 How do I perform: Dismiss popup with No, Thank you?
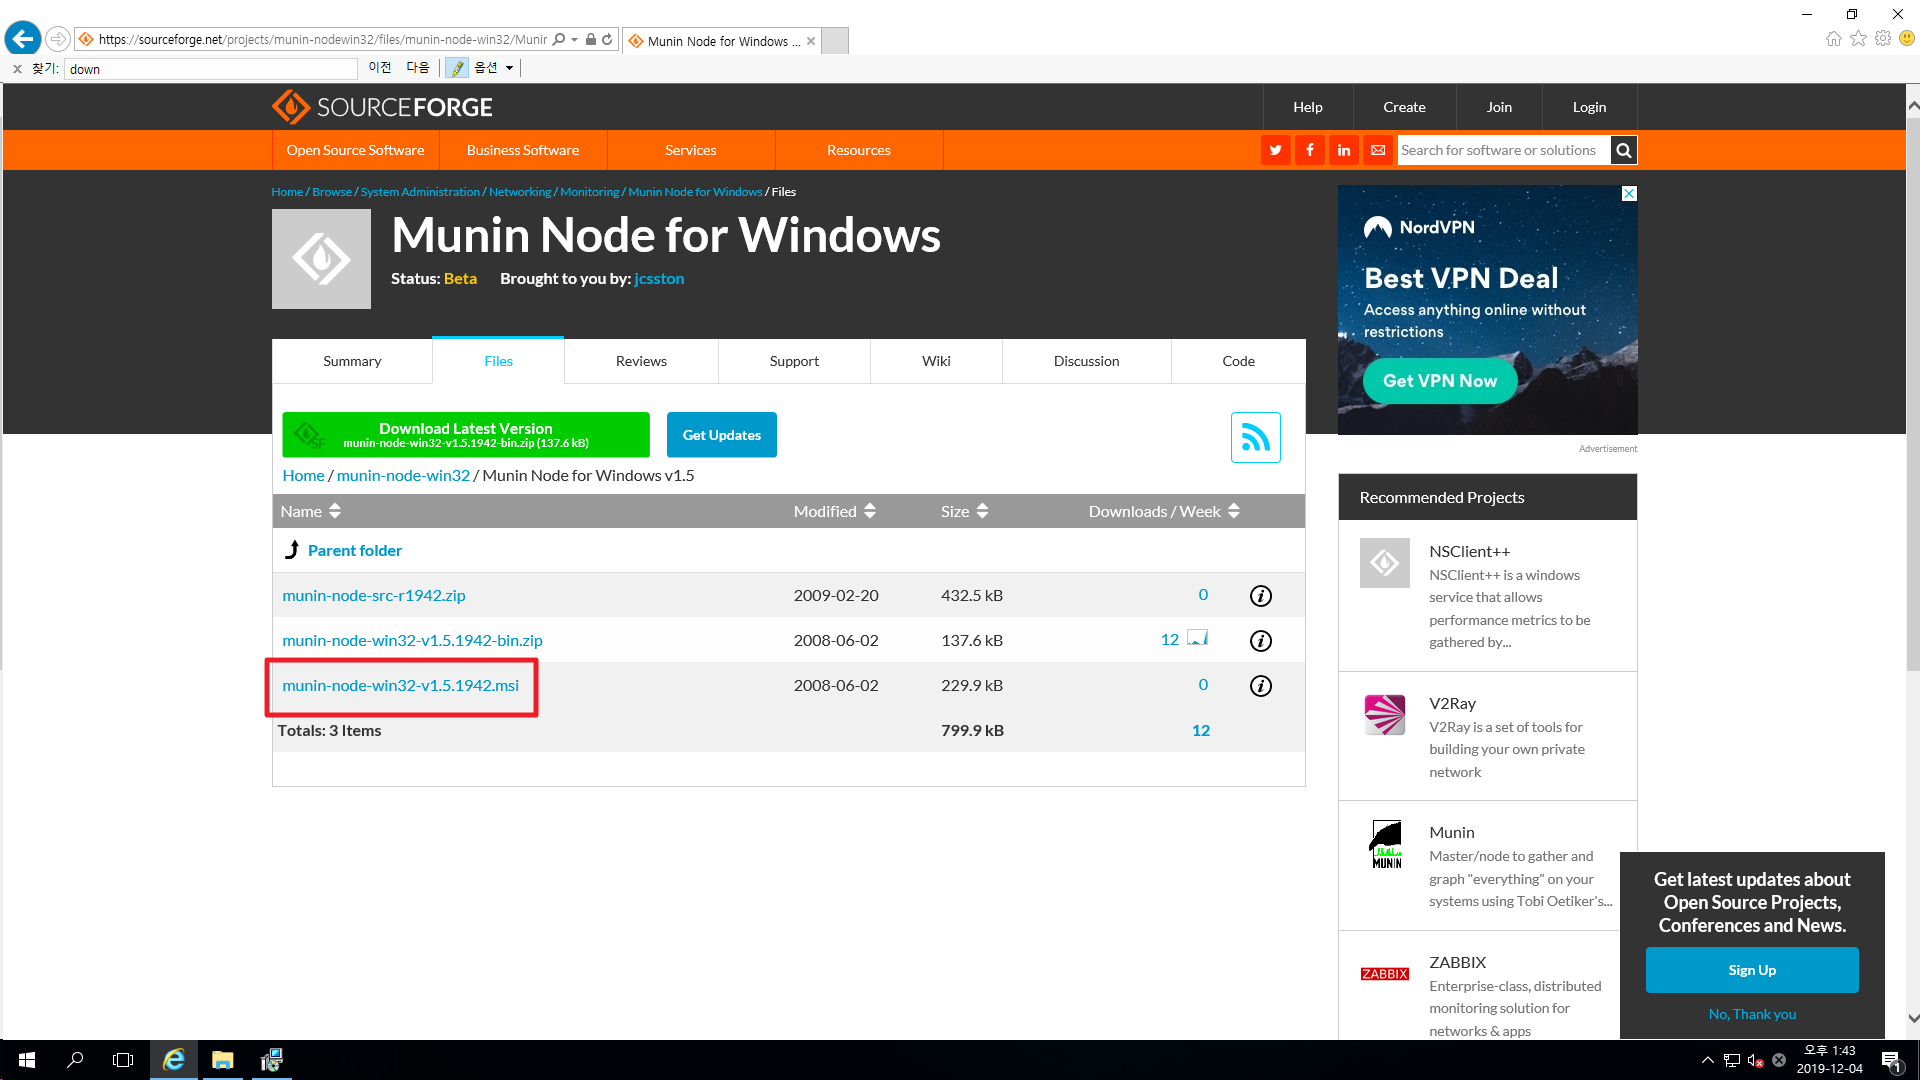click(x=1752, y=1014)
